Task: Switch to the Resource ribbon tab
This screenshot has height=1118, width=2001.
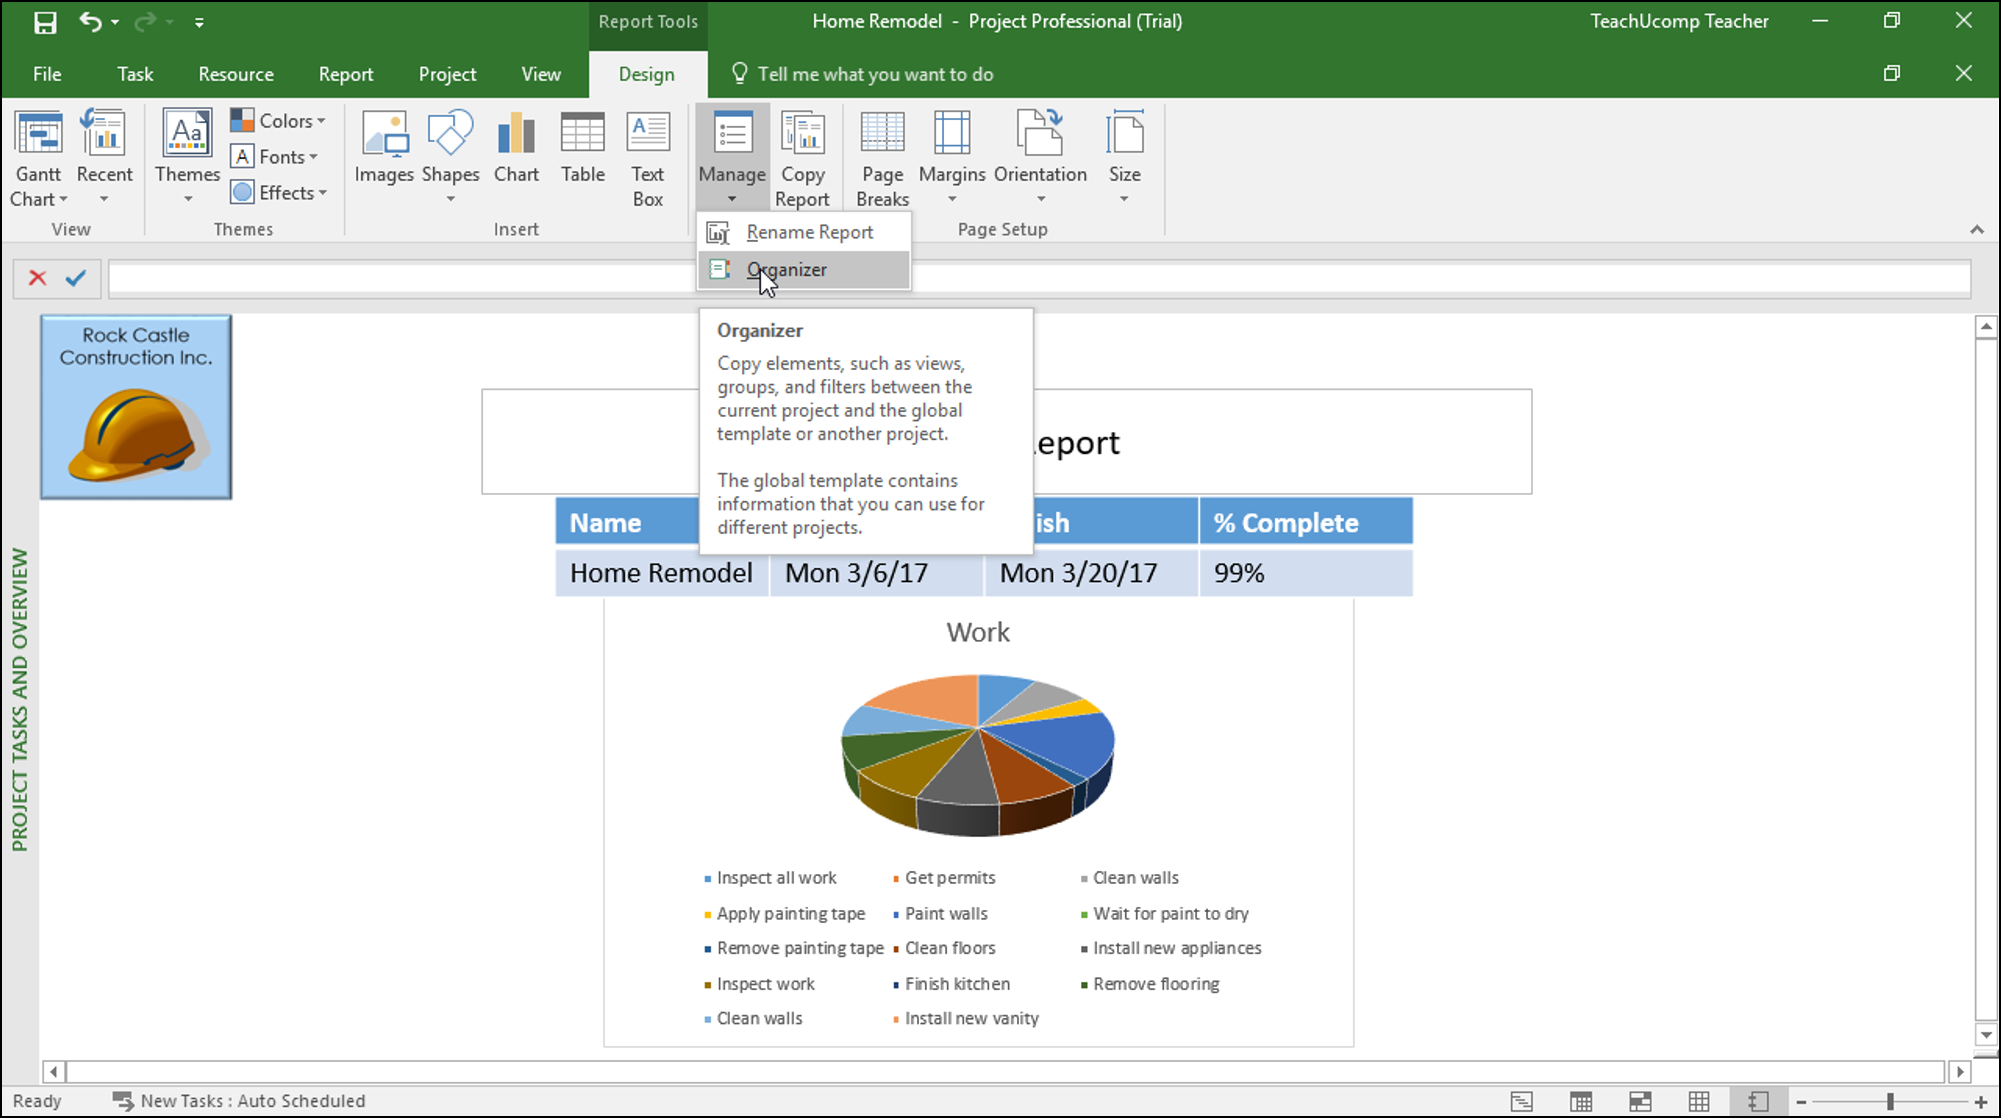Action: (236, 74)
